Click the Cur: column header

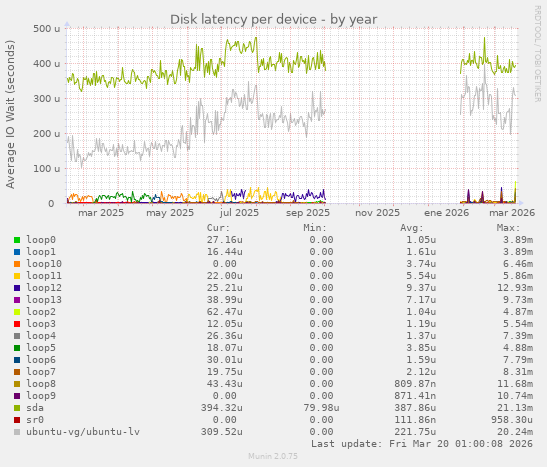tap(218, 228)
